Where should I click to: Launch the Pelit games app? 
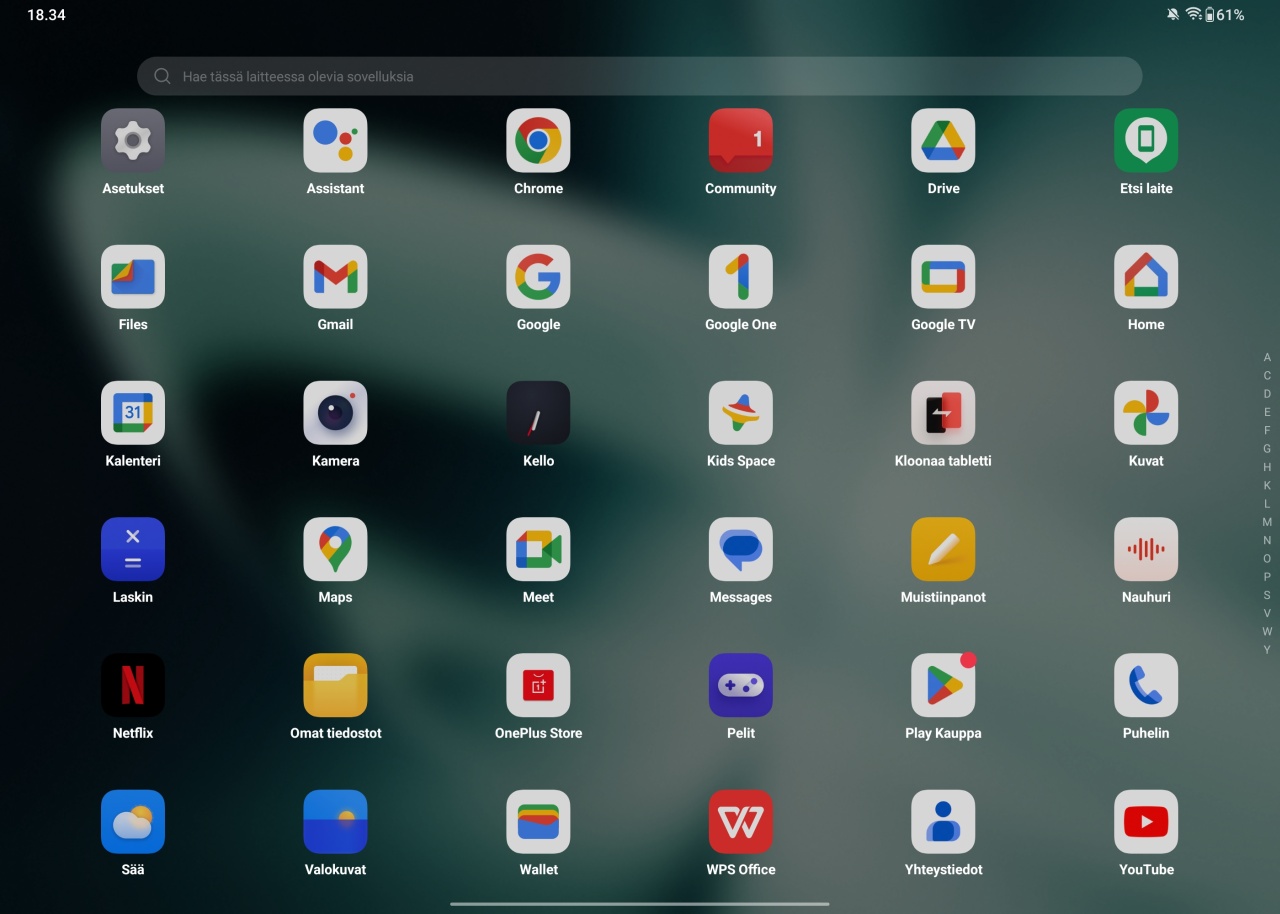[741, 685]
